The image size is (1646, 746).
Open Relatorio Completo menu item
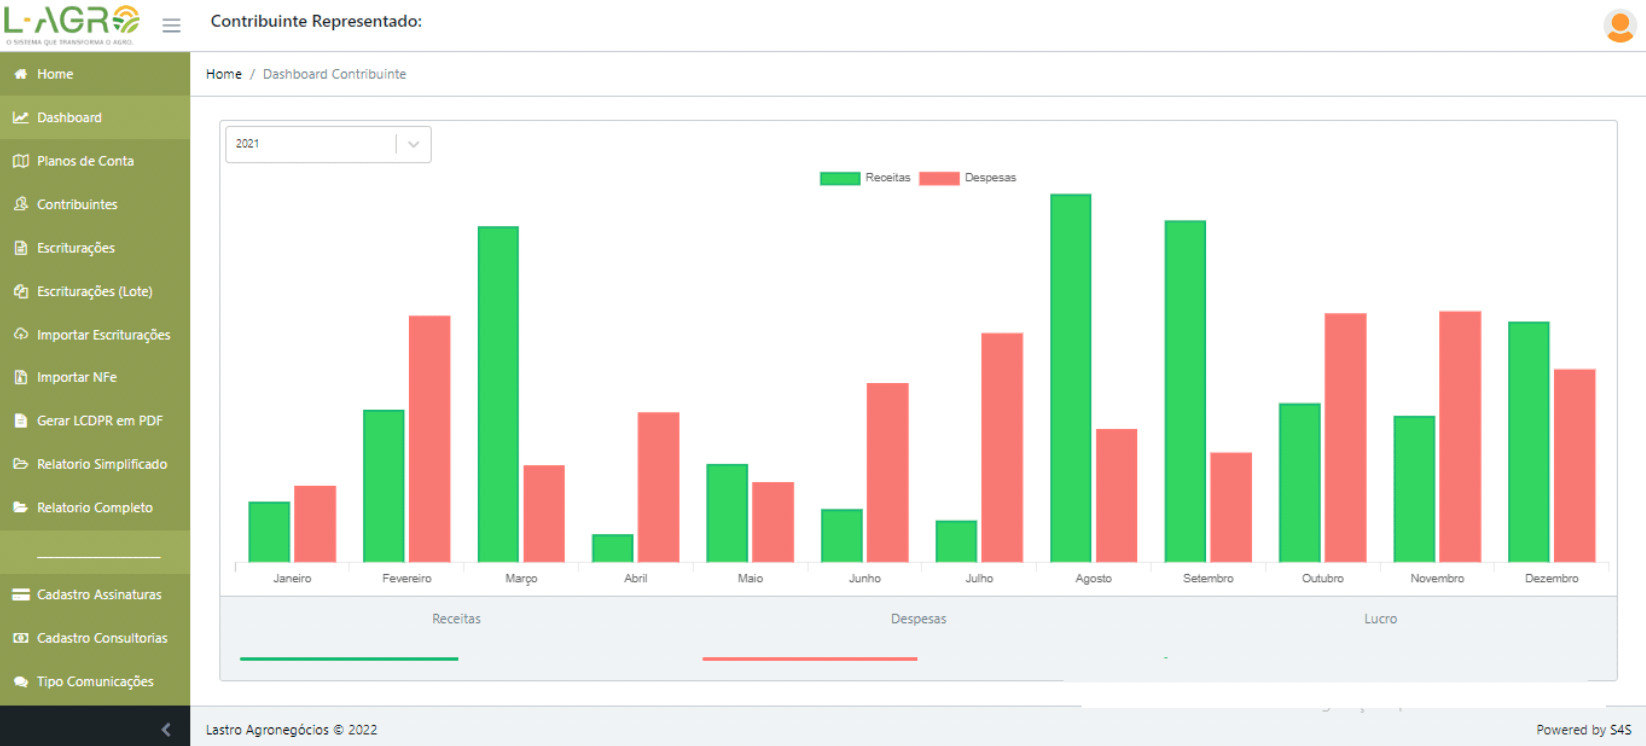point(95,507)
